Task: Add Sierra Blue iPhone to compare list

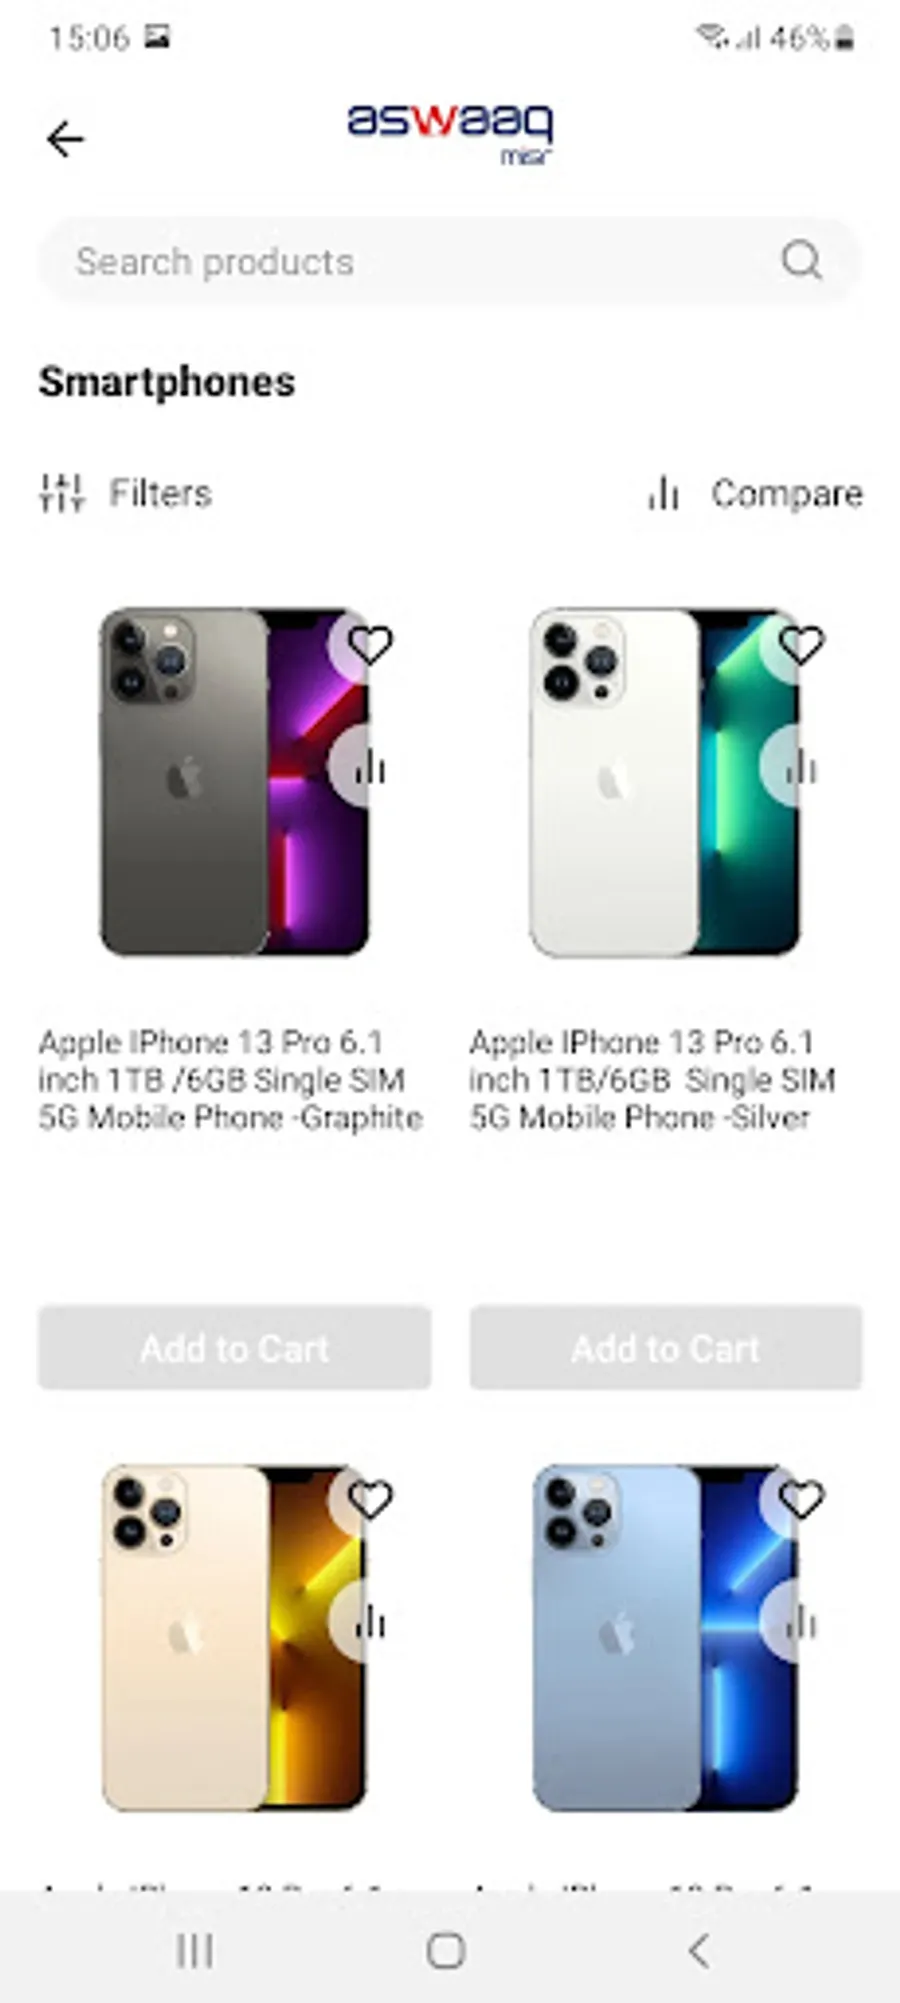Action: (x=801, y=1621)
